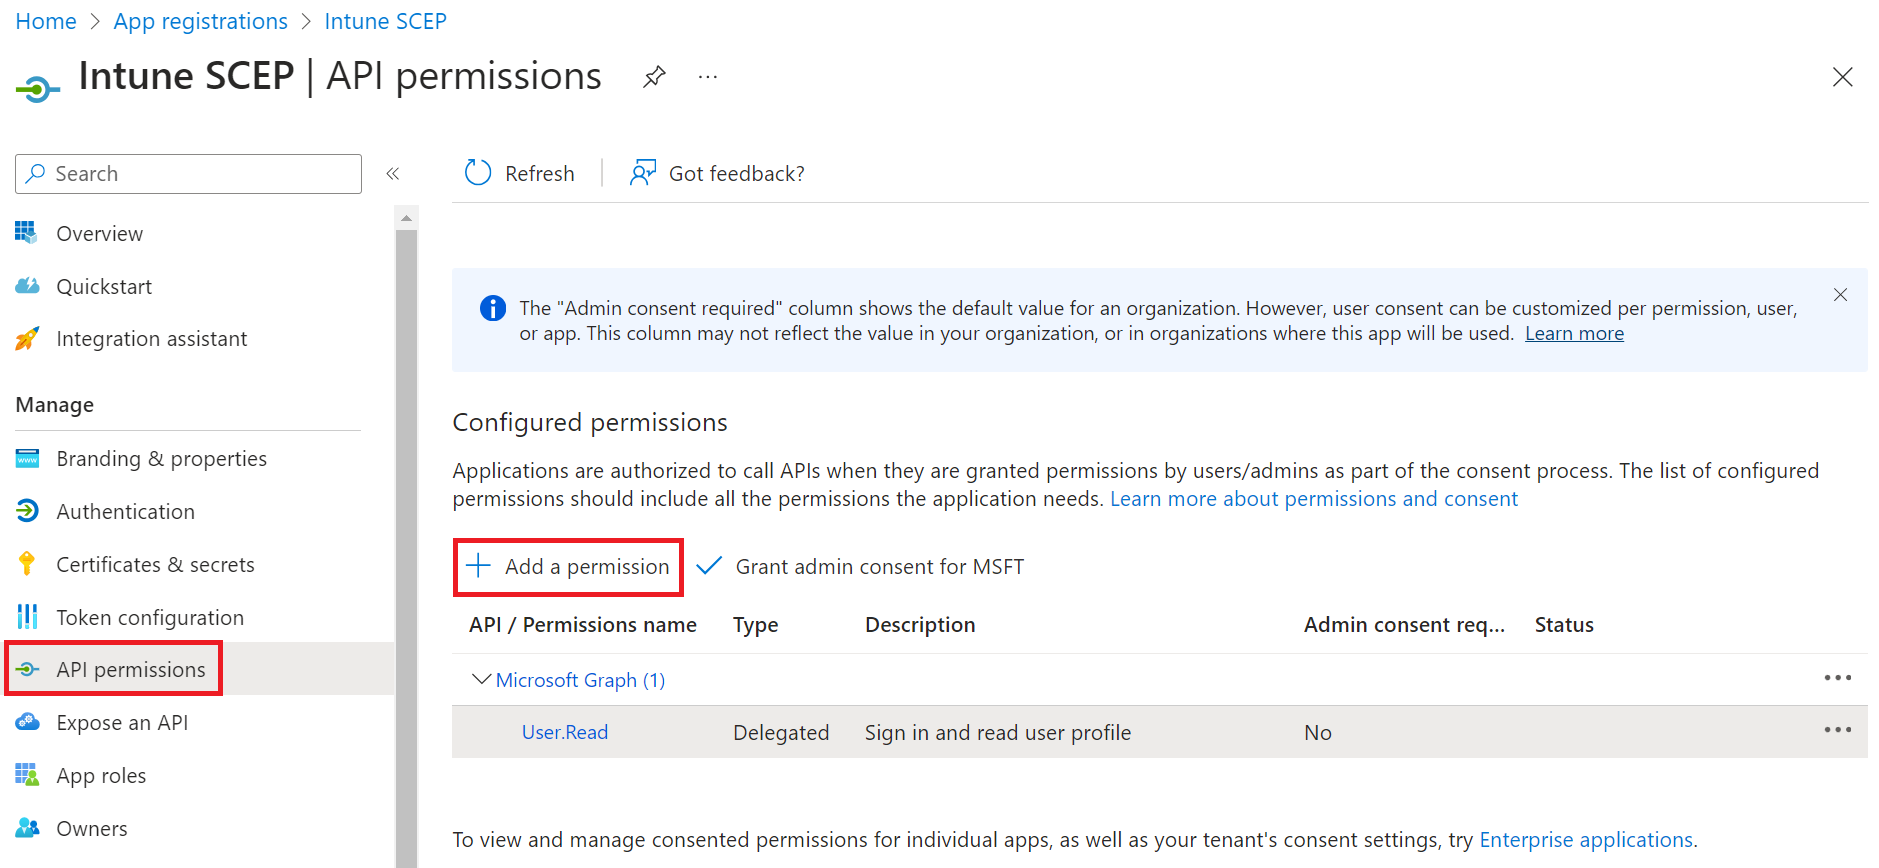Open Microsoft Graph row ellipsis menu
The width and height of the screenshot is (1879, 868).
point(1838,678)
